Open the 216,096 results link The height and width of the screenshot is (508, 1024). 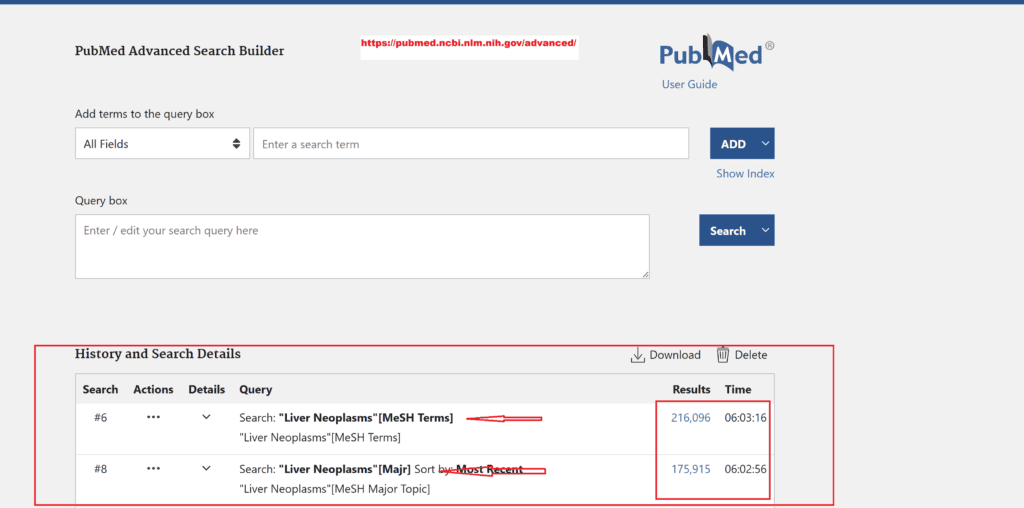coord(691,418)
